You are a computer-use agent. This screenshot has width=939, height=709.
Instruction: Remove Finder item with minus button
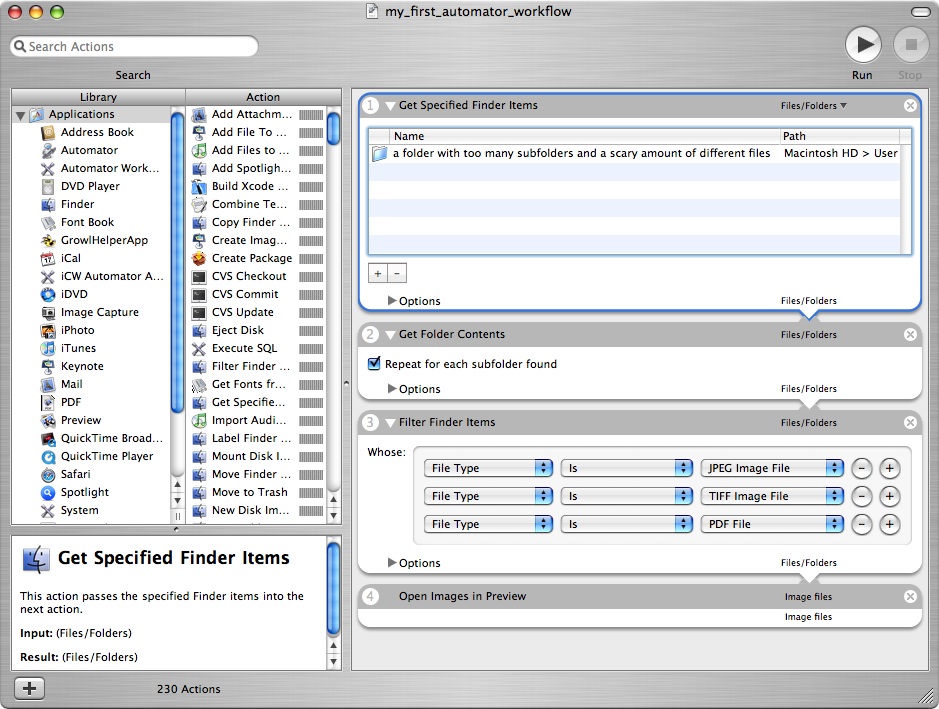[x=397, y=273]
